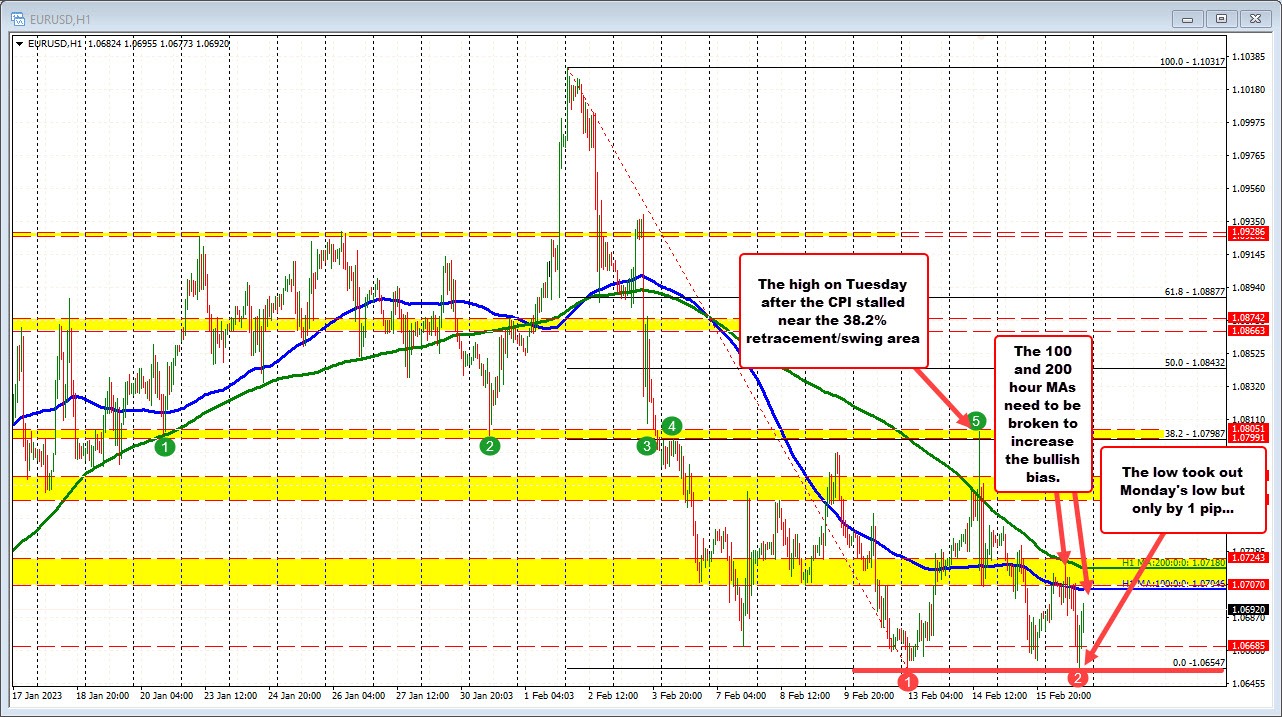
Task: Click the 61.8 - 1.08877 Fibonacci label
Action: point(1196,291)
